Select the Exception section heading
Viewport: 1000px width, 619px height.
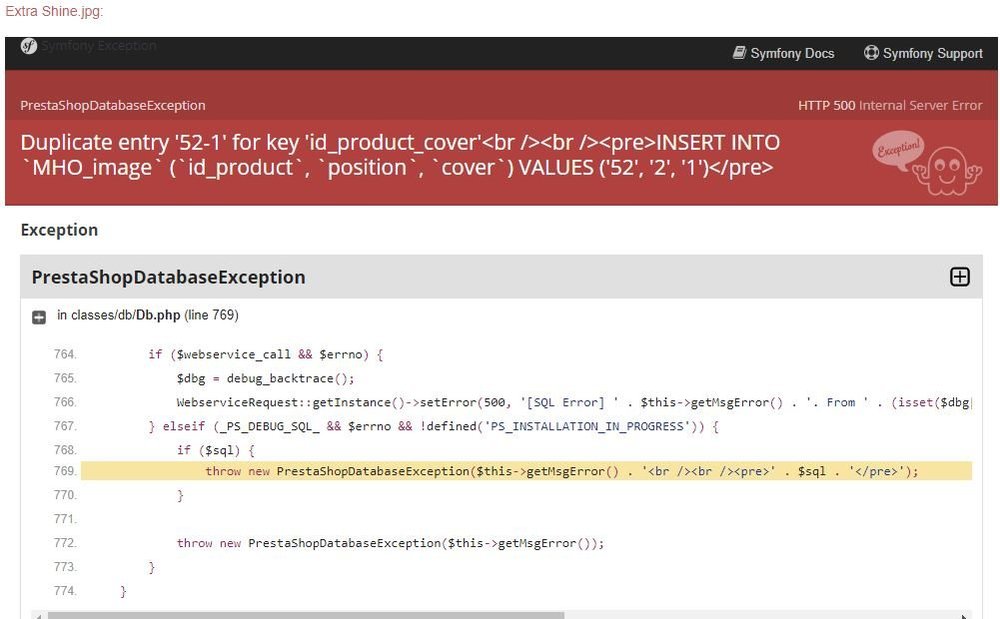[59, 230]
